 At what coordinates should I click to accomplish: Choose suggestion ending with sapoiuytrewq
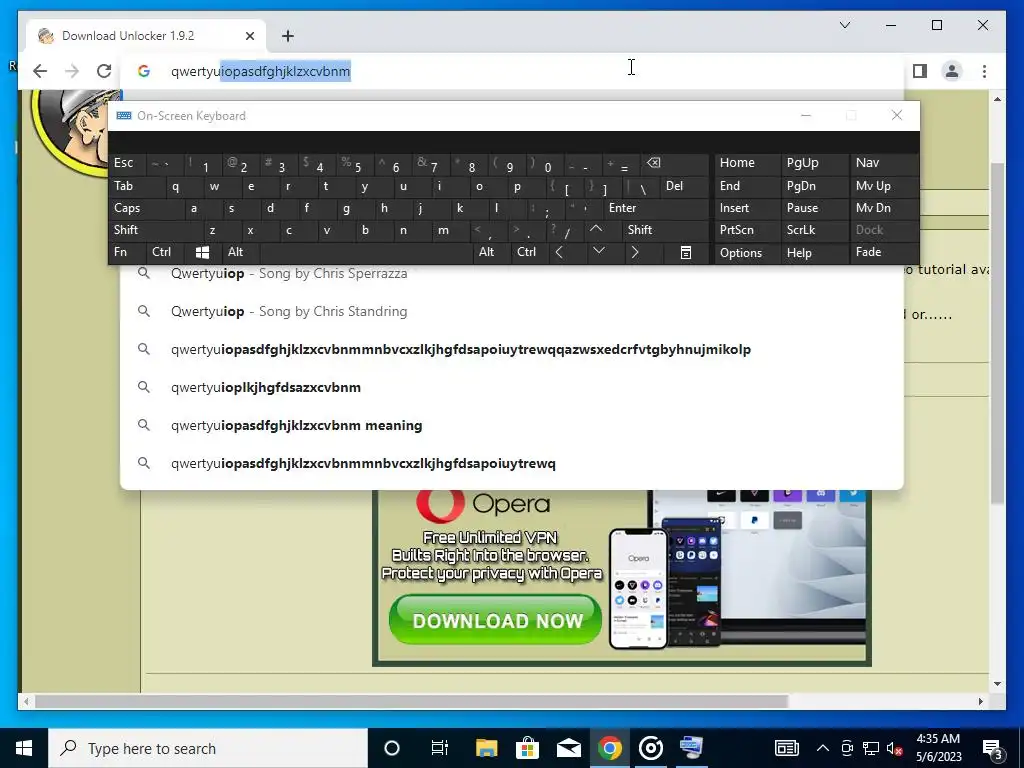click(x=512, y=463)
